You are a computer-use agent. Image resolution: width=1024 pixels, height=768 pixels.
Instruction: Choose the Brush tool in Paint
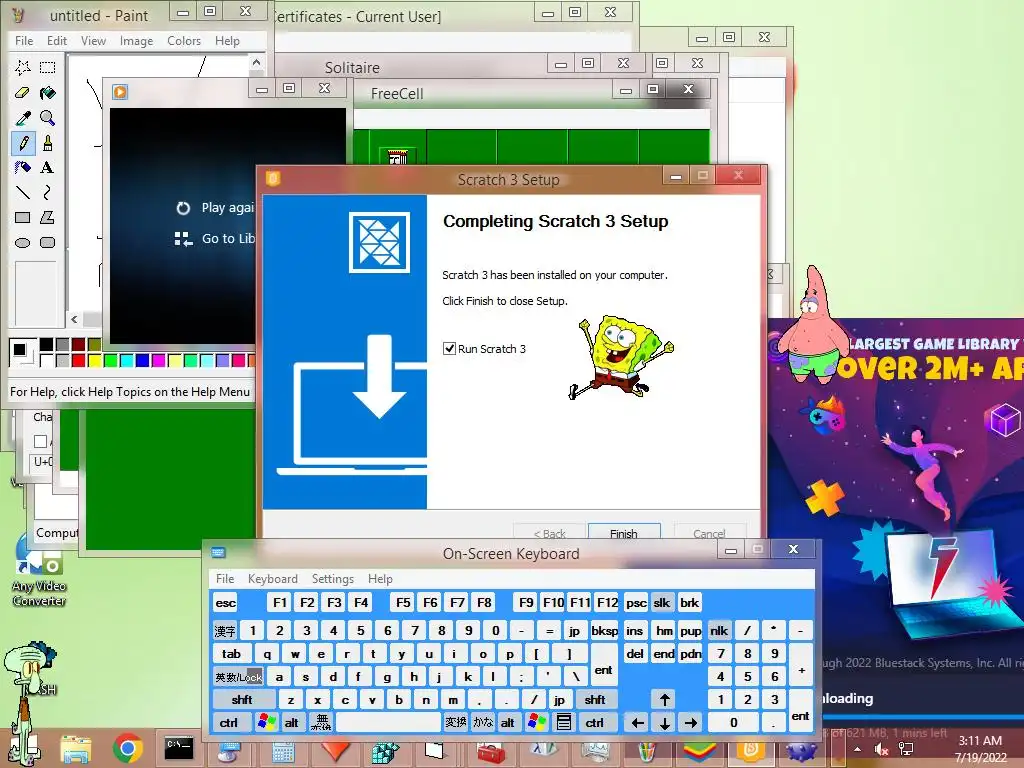[47, 143]
